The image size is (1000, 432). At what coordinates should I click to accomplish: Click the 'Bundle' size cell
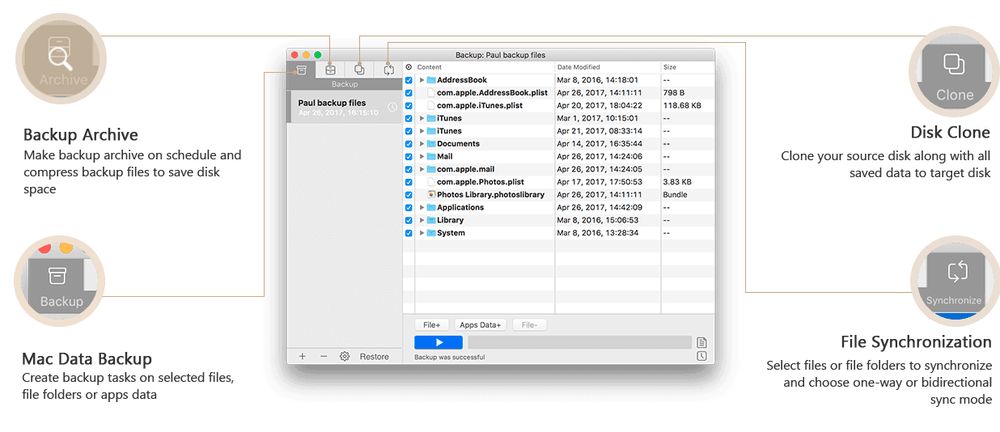[x=675, y=195]
